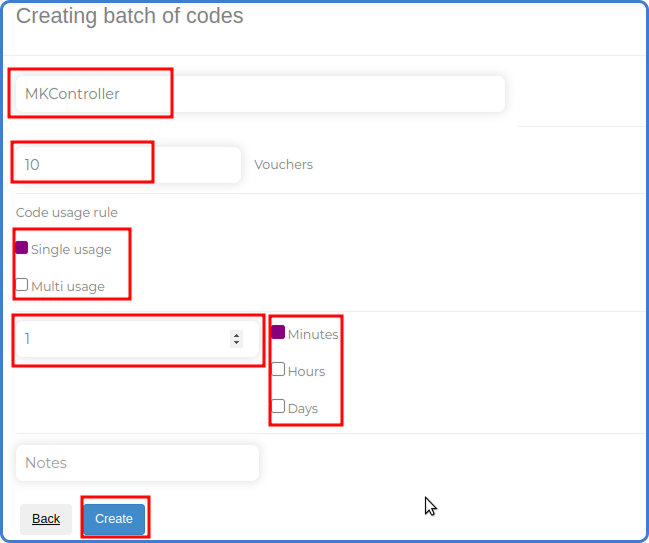The width and height of the screenshot is (649, 543).
Task: Click the Multi usage label text
Action: [68, 286]
